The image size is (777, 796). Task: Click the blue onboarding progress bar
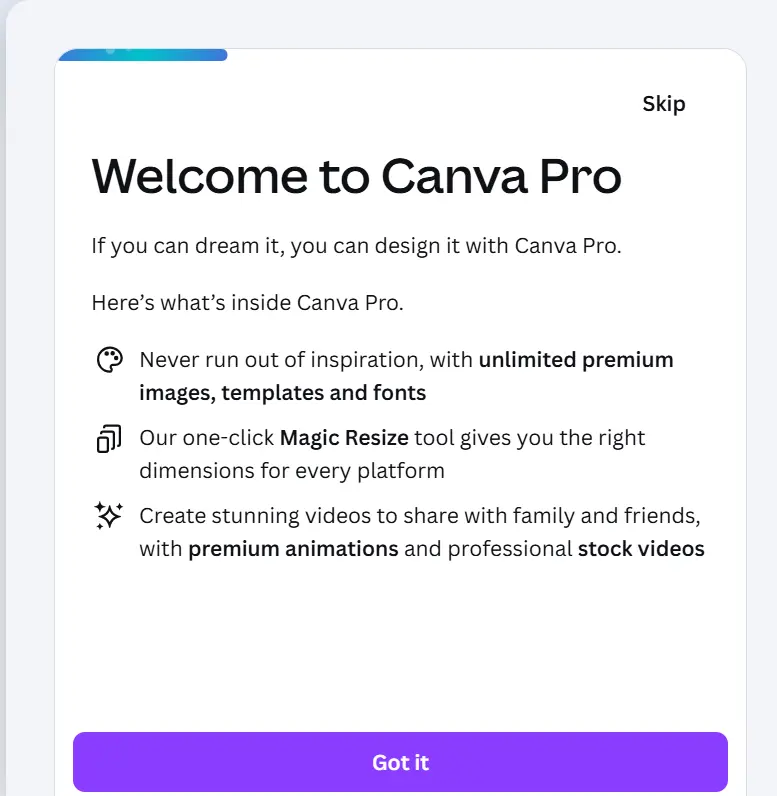(x=143, y=55)
